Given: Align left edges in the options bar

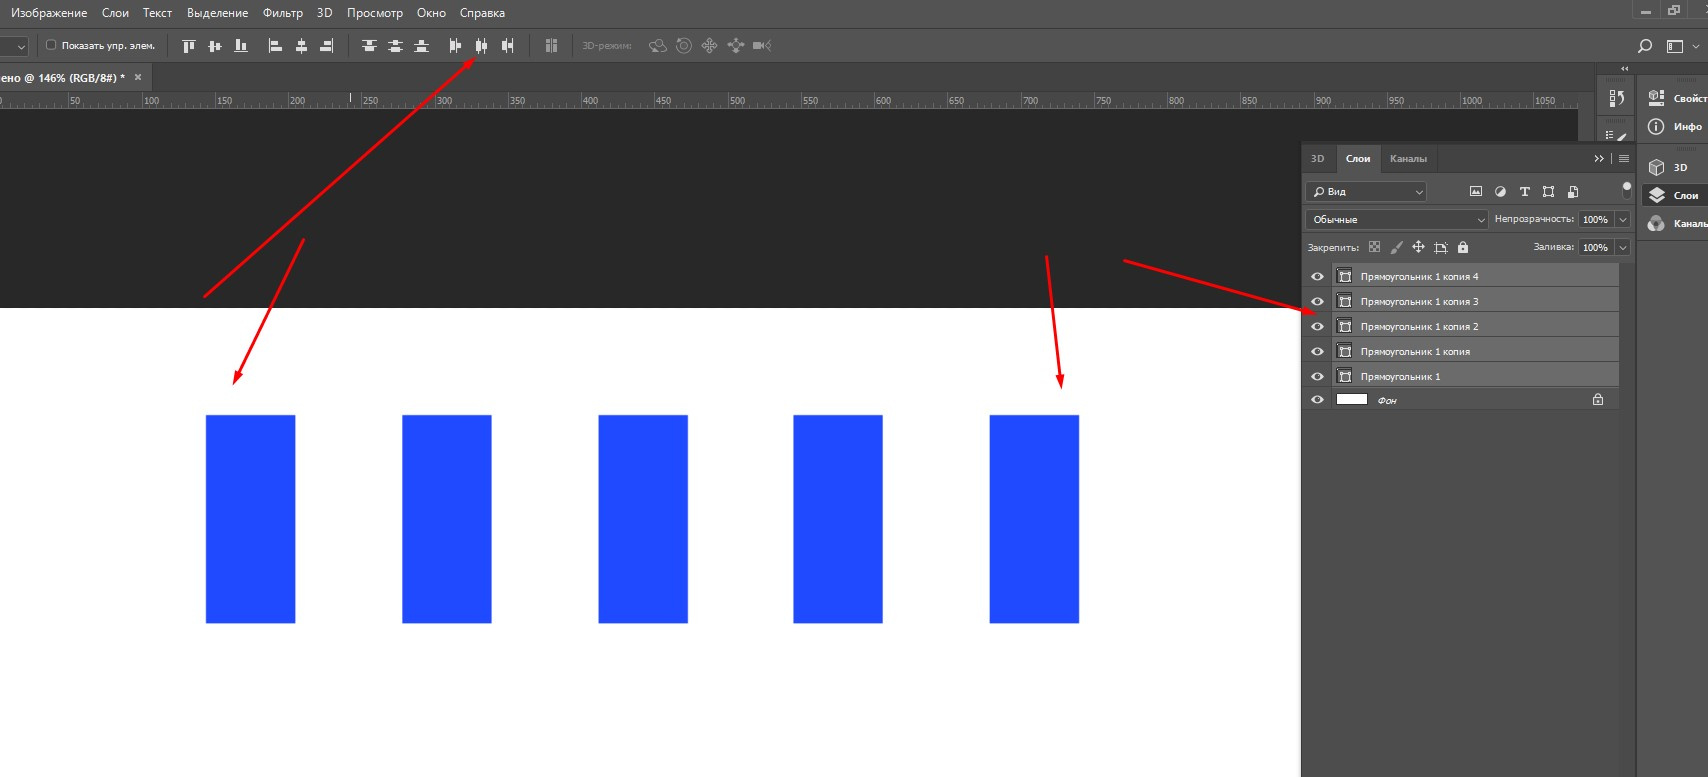Looking at the screenshot, I should click(x=275, y=46).
